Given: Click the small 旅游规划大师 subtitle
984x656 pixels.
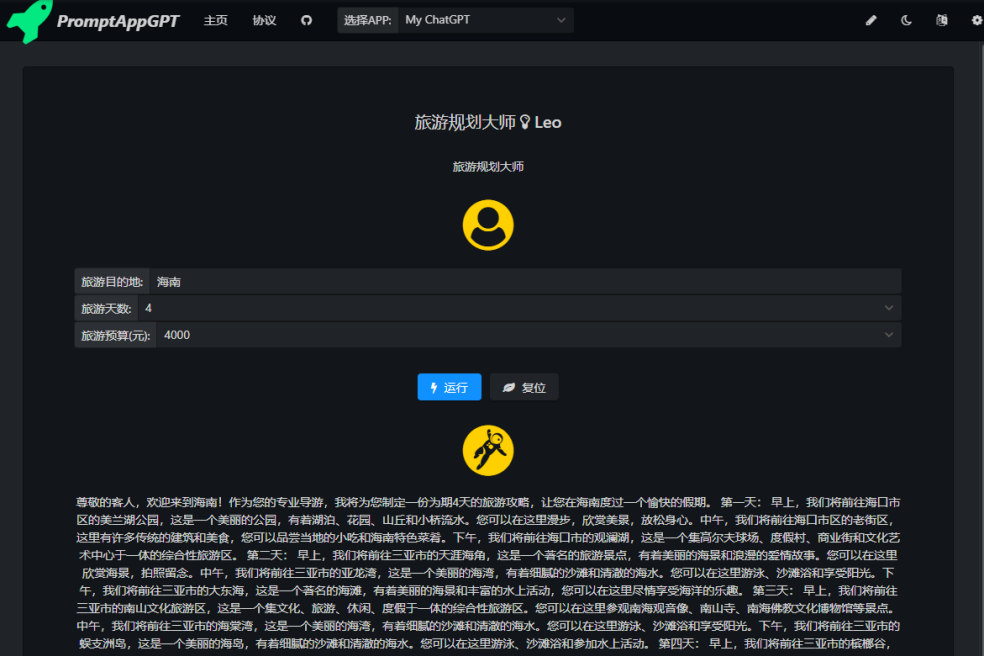Looking at the screenshot, I should (488, 166).
